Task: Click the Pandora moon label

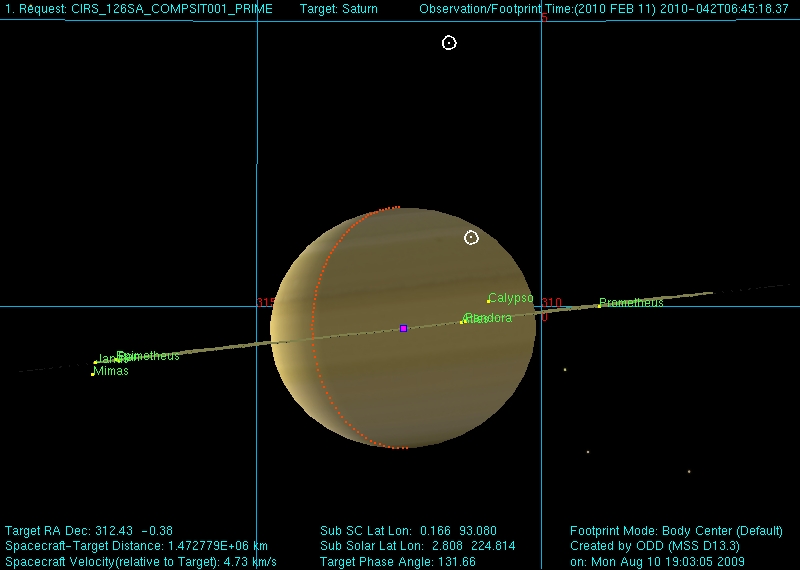Action: click(x=492, y=318)
